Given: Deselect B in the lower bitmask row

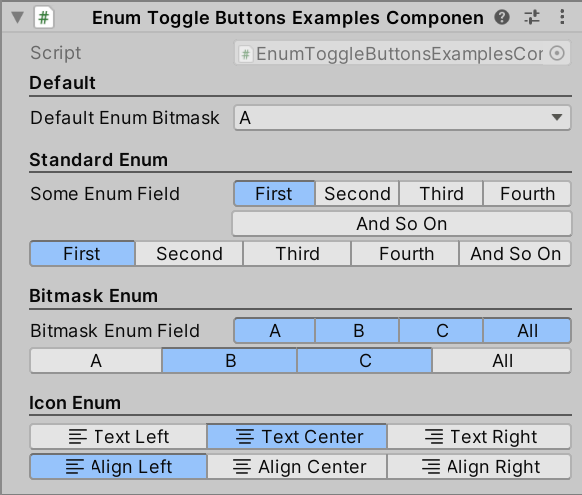Looking at the screenshot, I should pos(230,360).
